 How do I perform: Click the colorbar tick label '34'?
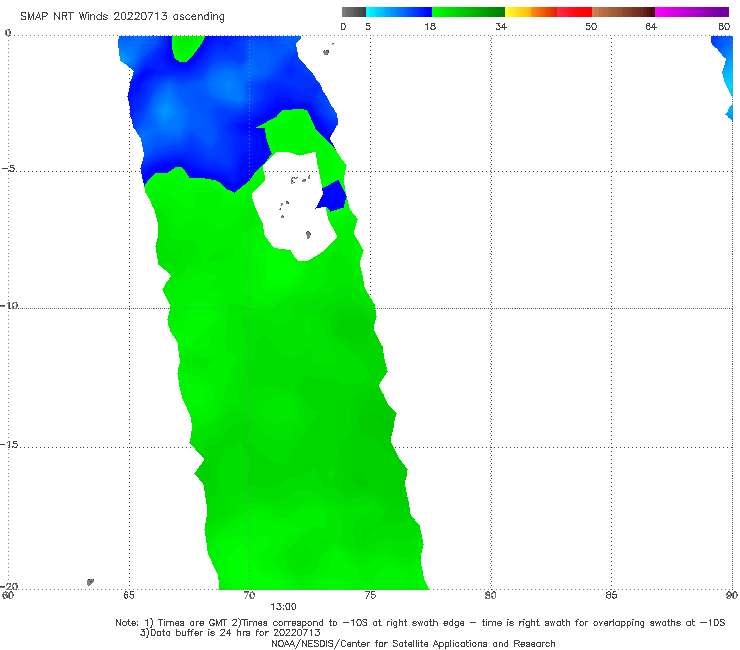coord(501,26)
